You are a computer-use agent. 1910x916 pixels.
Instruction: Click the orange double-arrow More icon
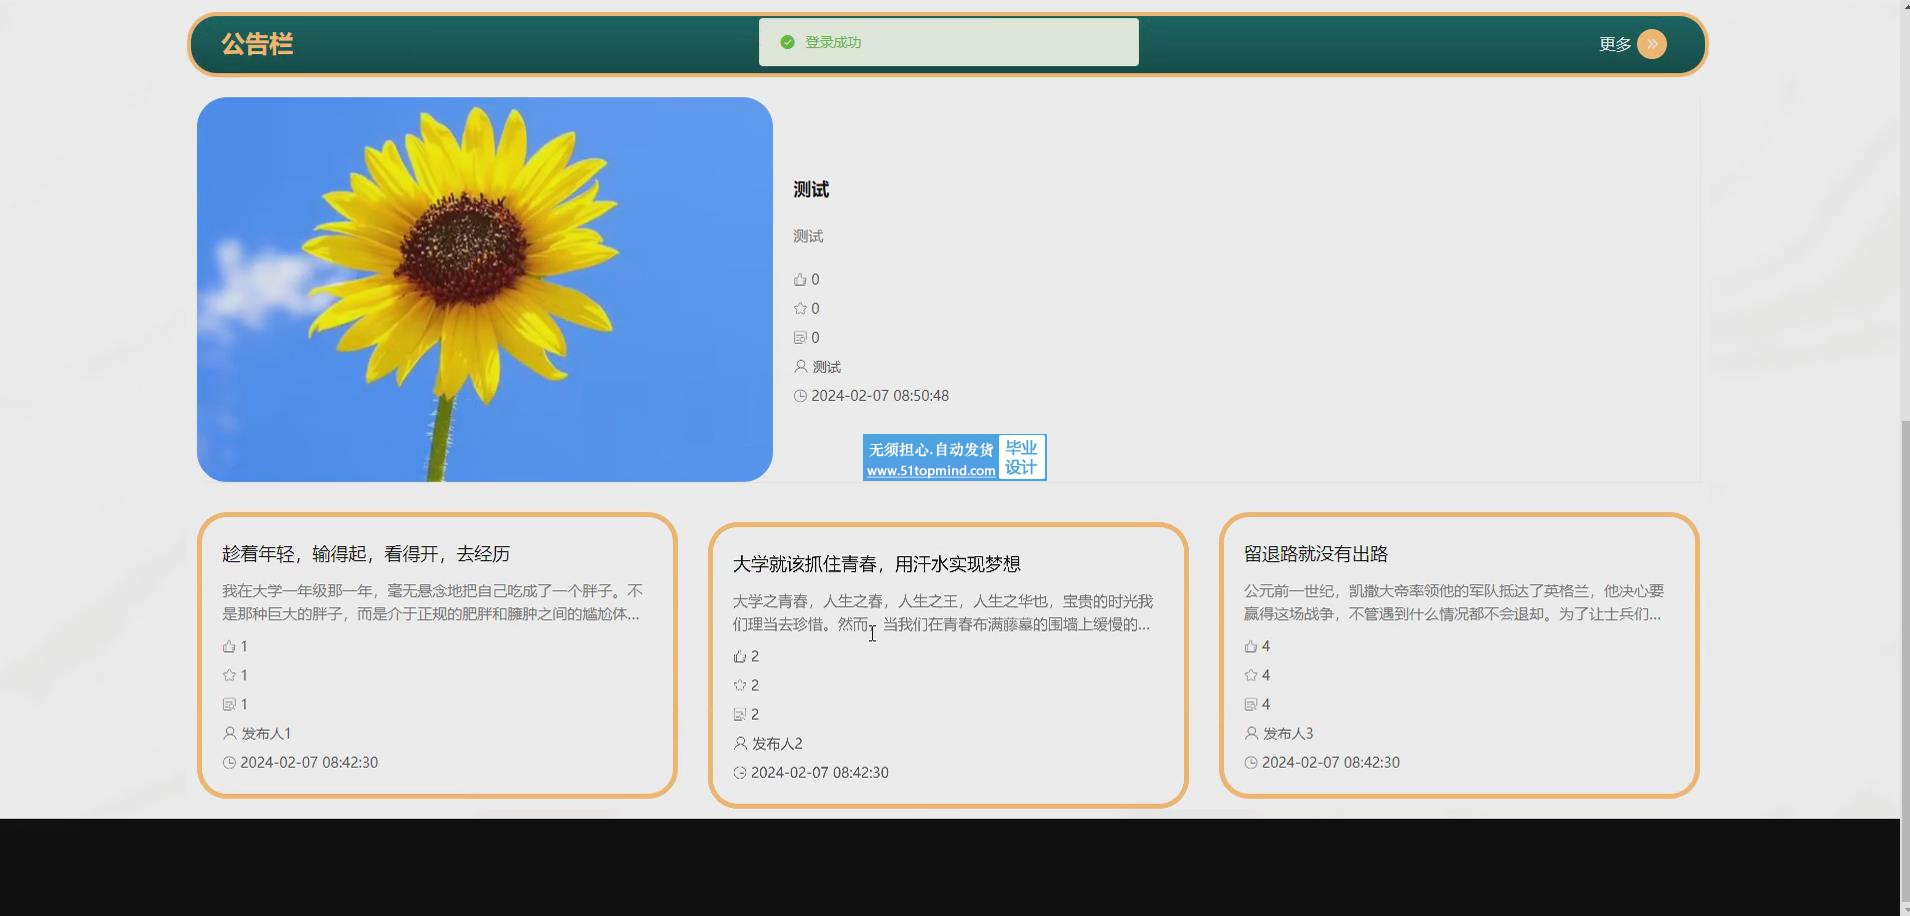coord(1652,44)
